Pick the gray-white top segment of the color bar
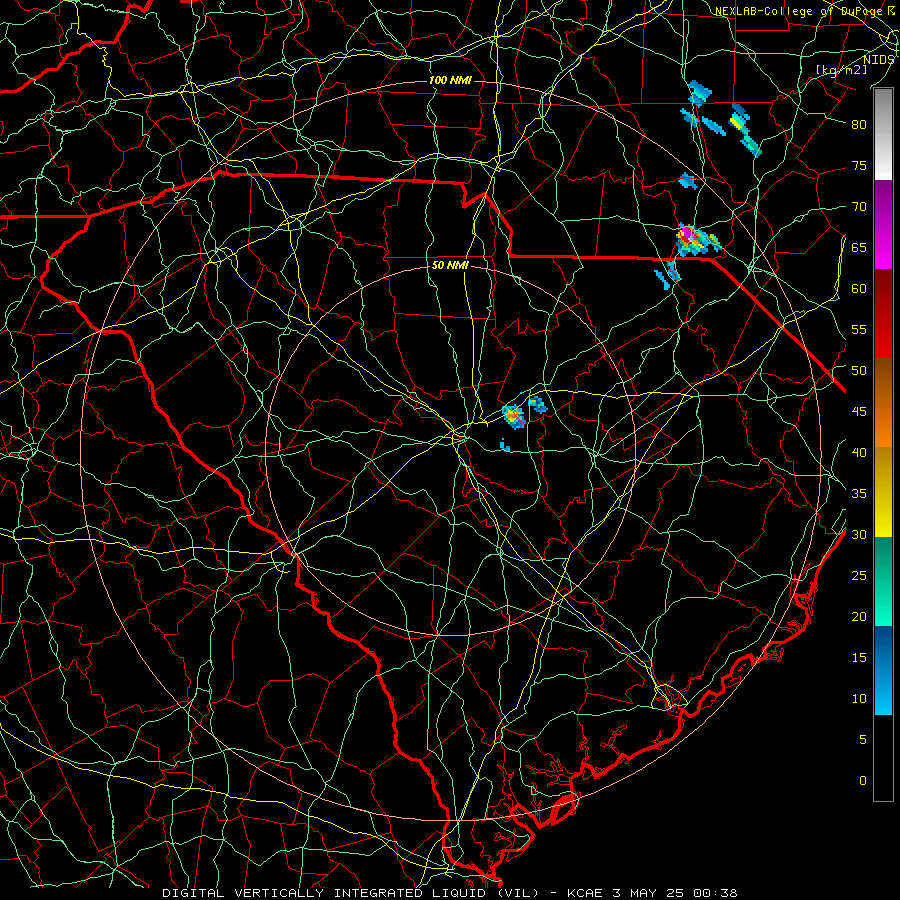The width and height of the screenshot is (900, 900). (x=883, y=134)
